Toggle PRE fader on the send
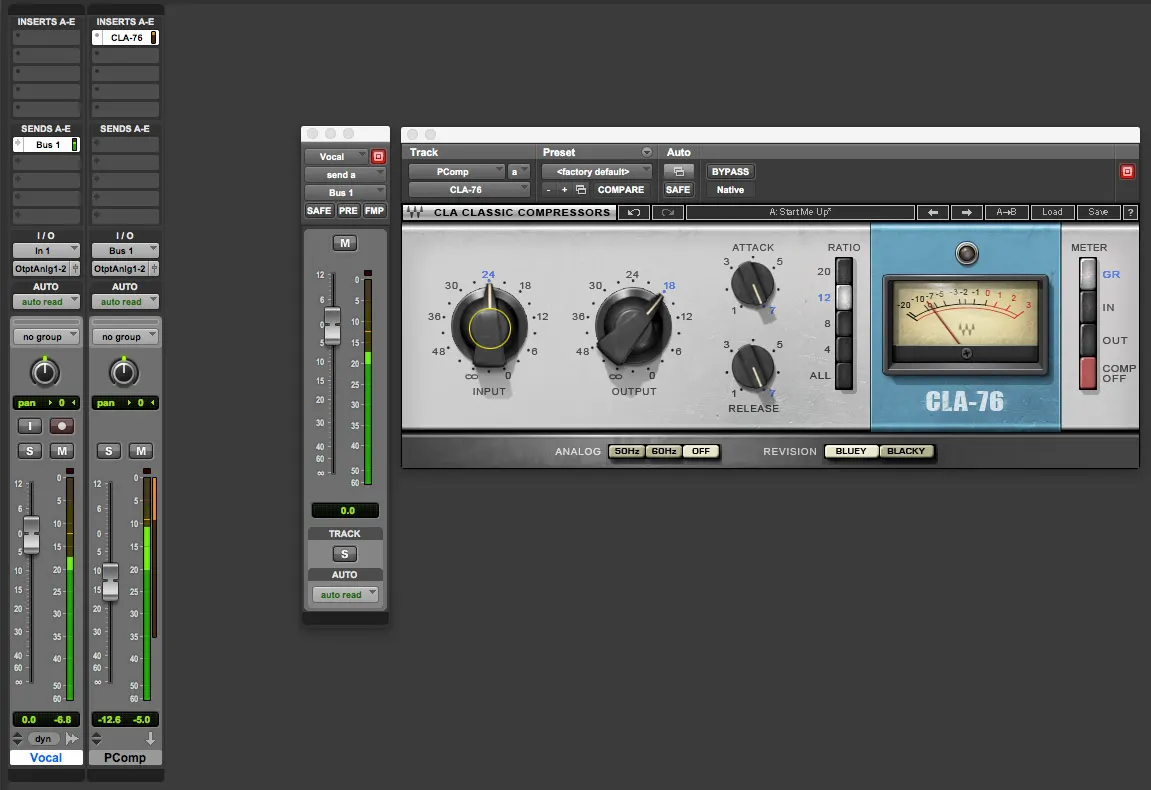The height and width of the screenshot is (790, 1151). pos(348,211)
